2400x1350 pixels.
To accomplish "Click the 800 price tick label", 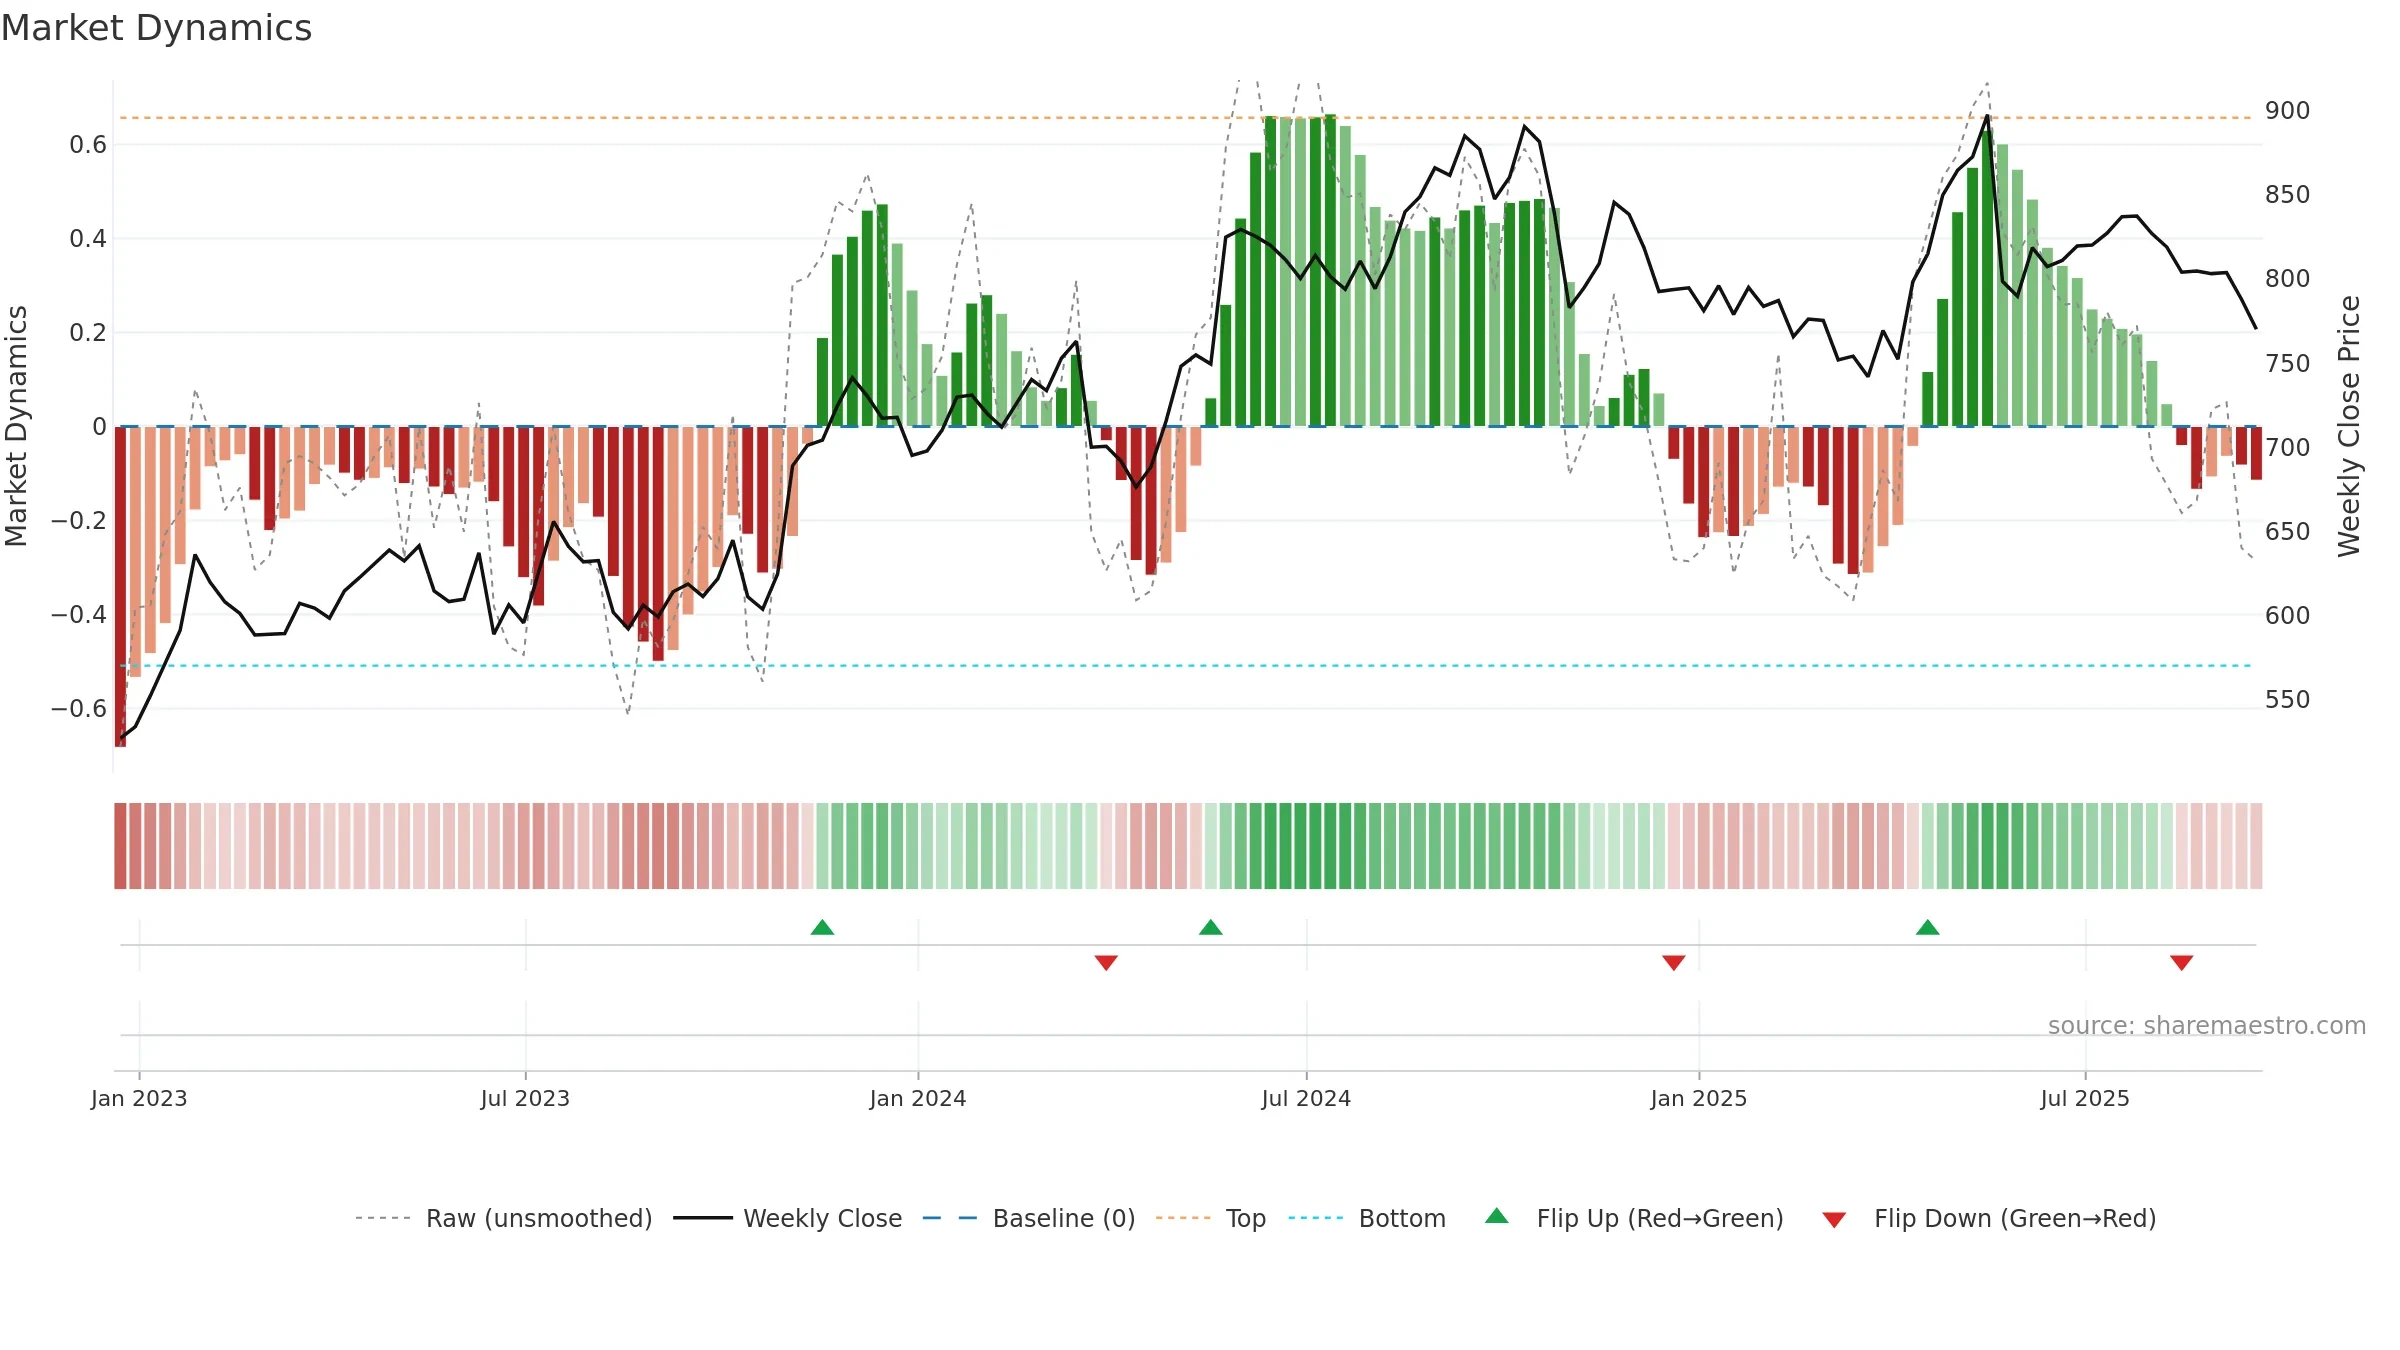I will click(2288, 279).
